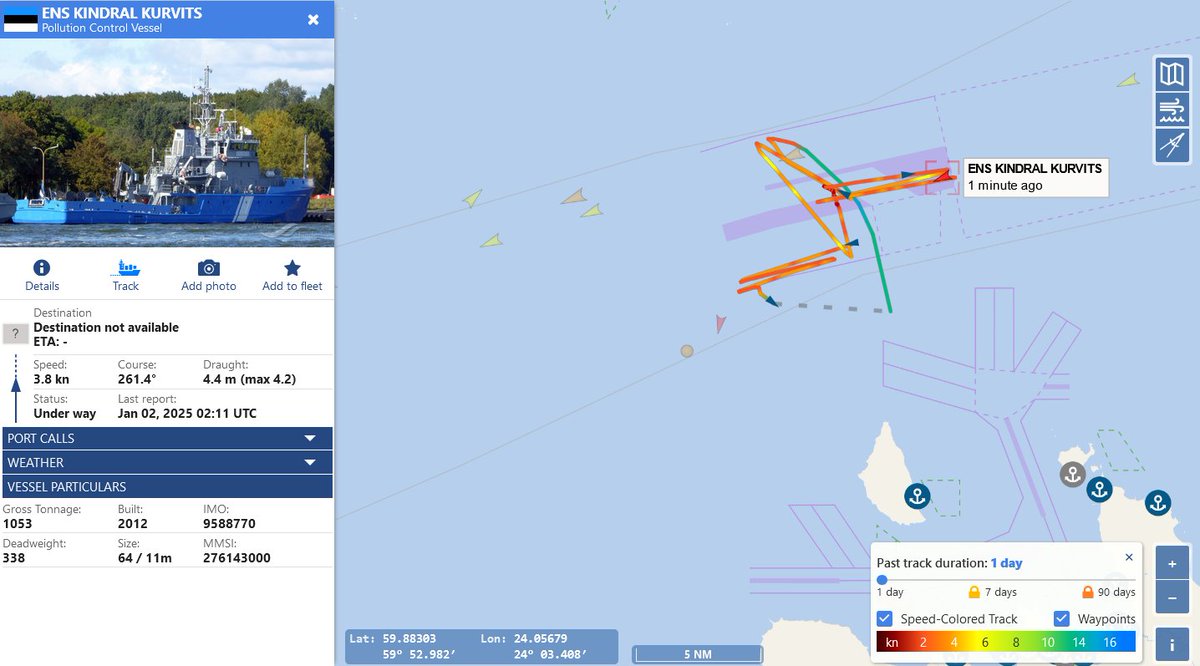Click the vessel photo thumbnail
This screenshot has width=1200, height=666.
pyautogui.click(x=167, y=143)
